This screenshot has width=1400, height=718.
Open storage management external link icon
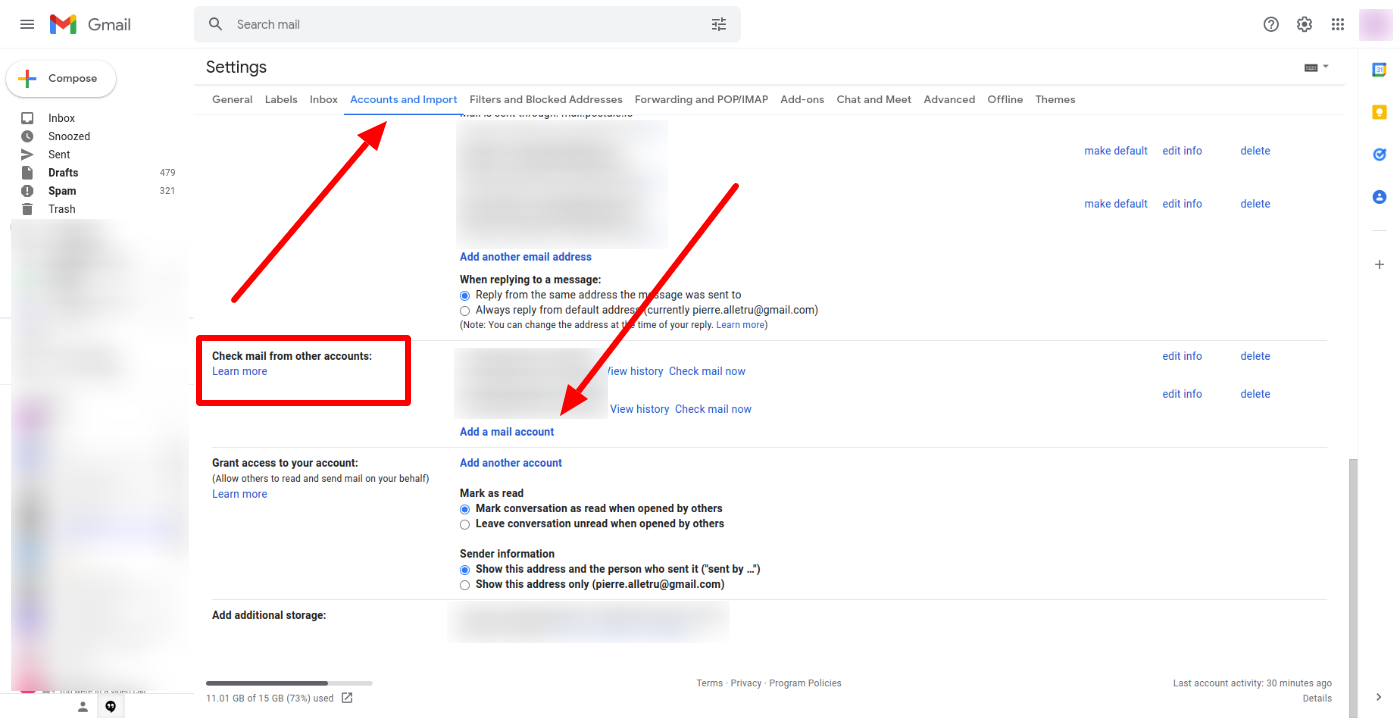(347, 698)
